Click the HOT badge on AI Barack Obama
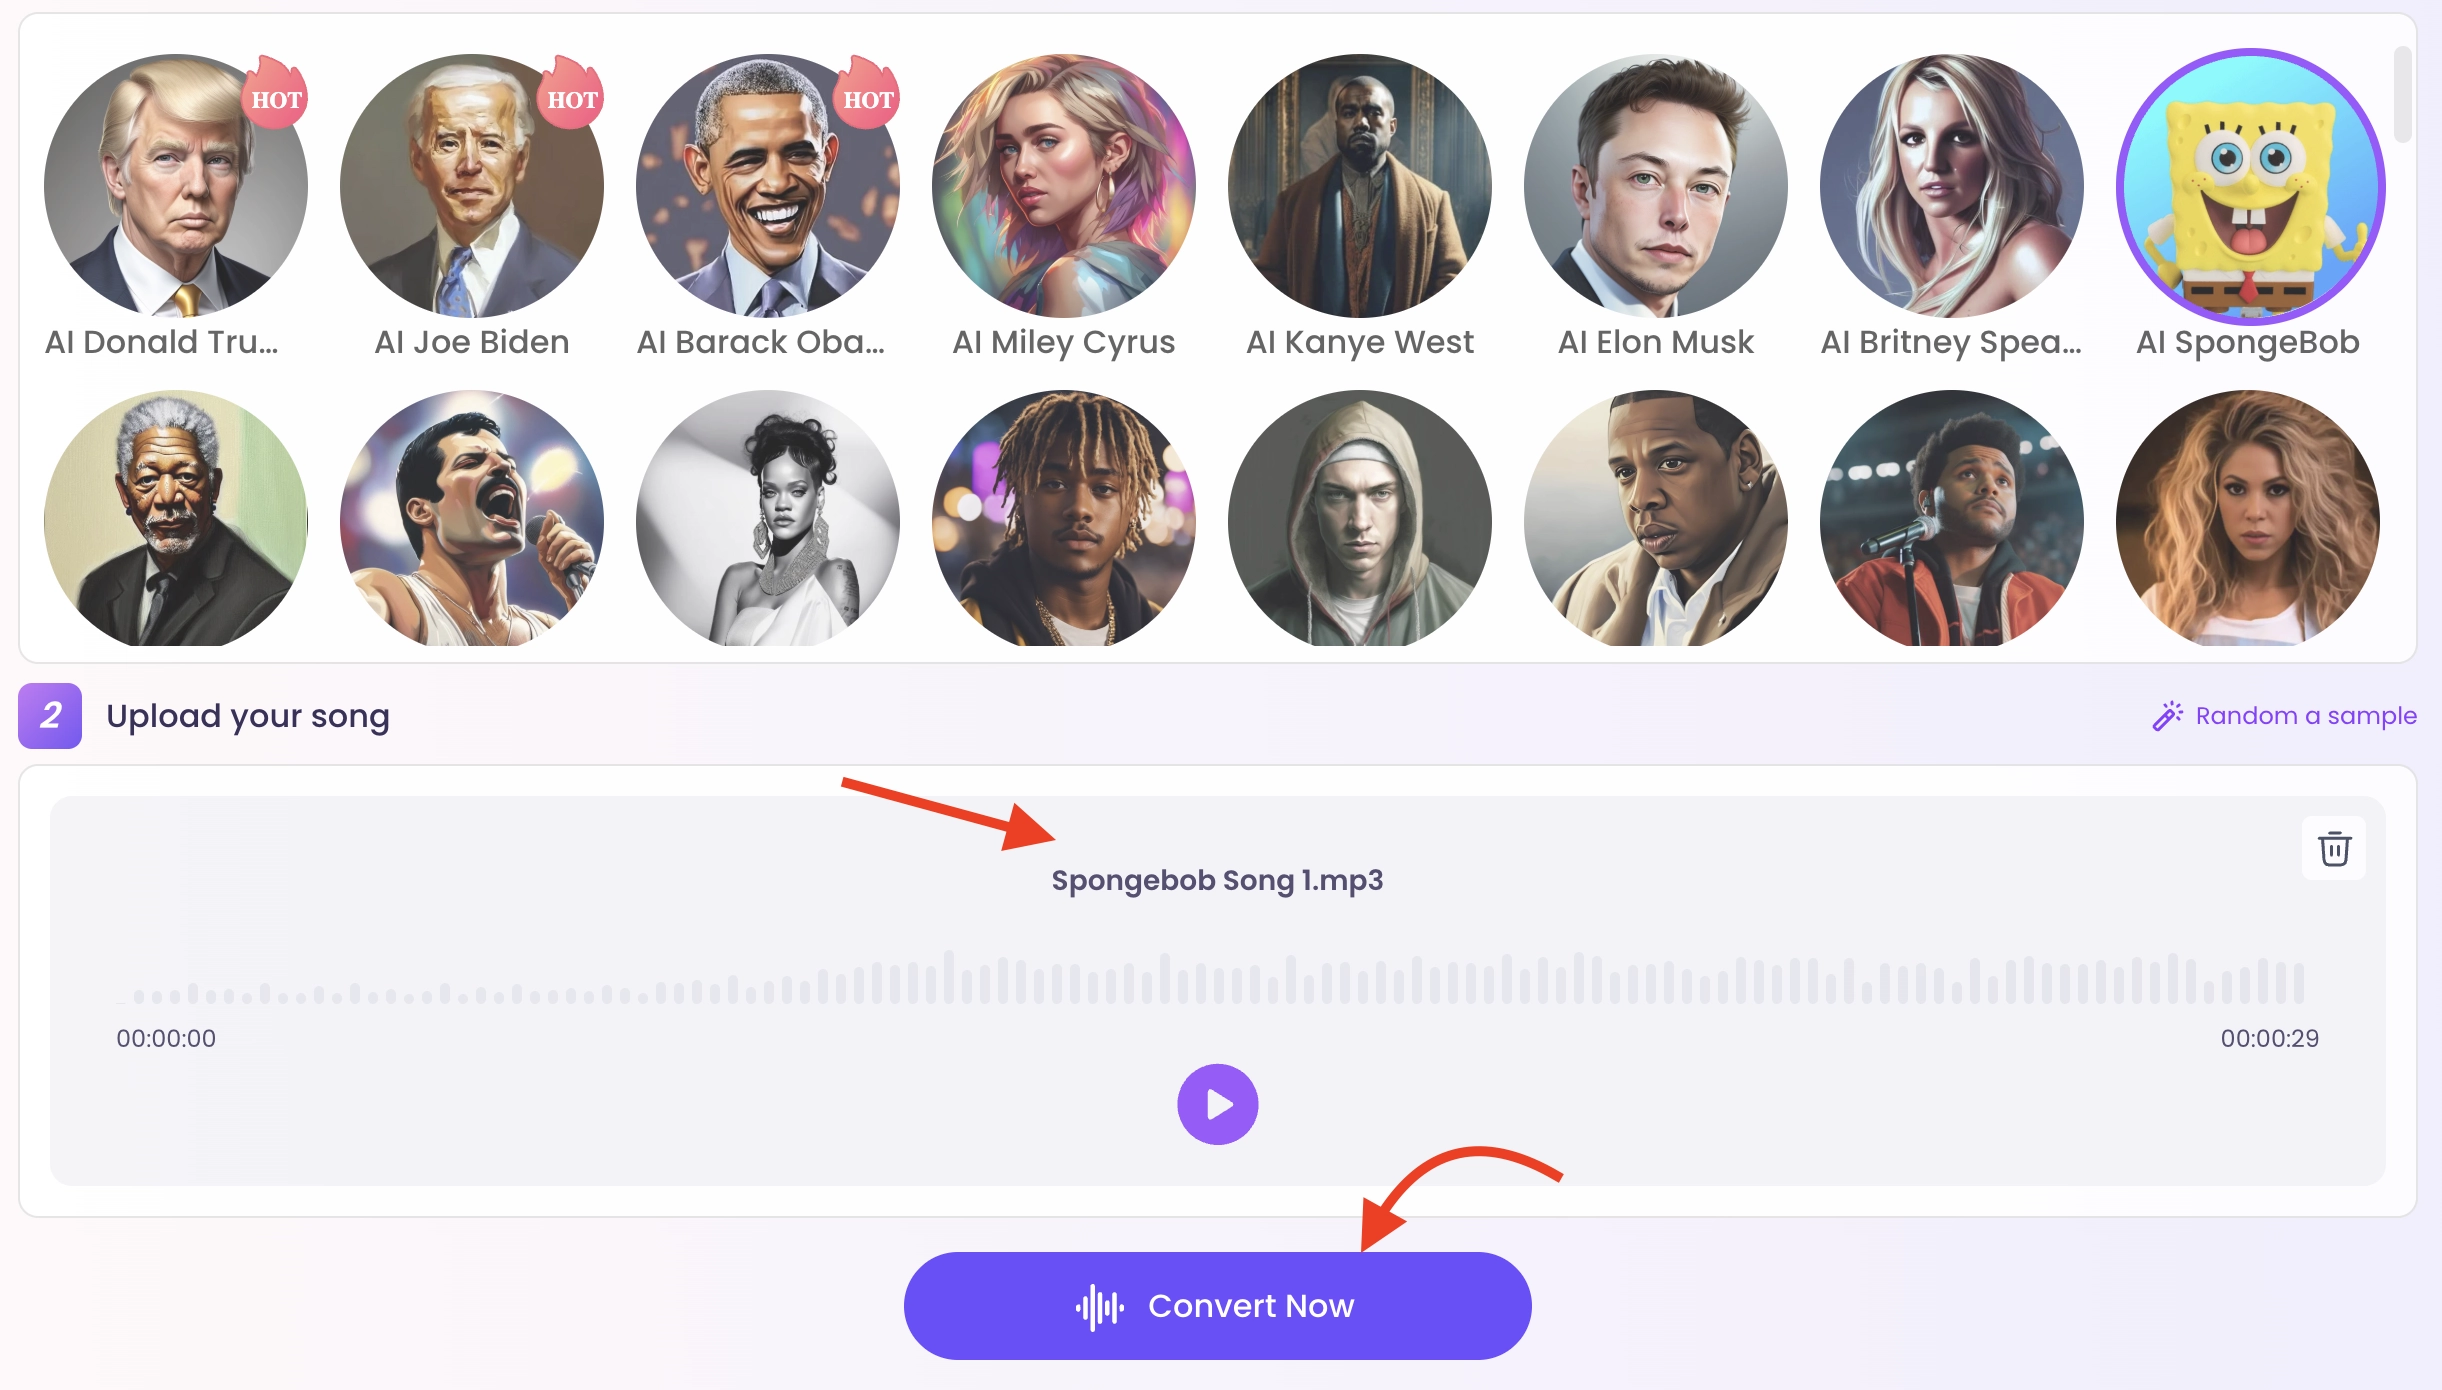 click(867, 97)
